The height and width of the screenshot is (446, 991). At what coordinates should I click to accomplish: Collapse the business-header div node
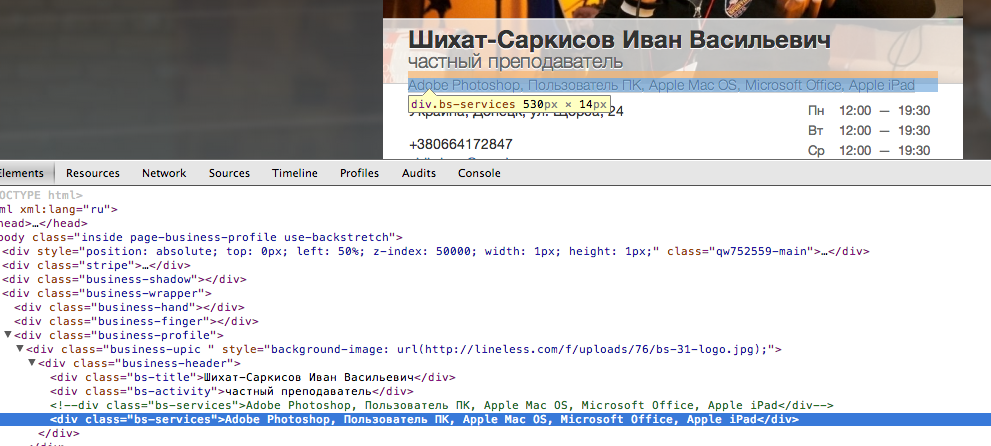click(31, 363)
